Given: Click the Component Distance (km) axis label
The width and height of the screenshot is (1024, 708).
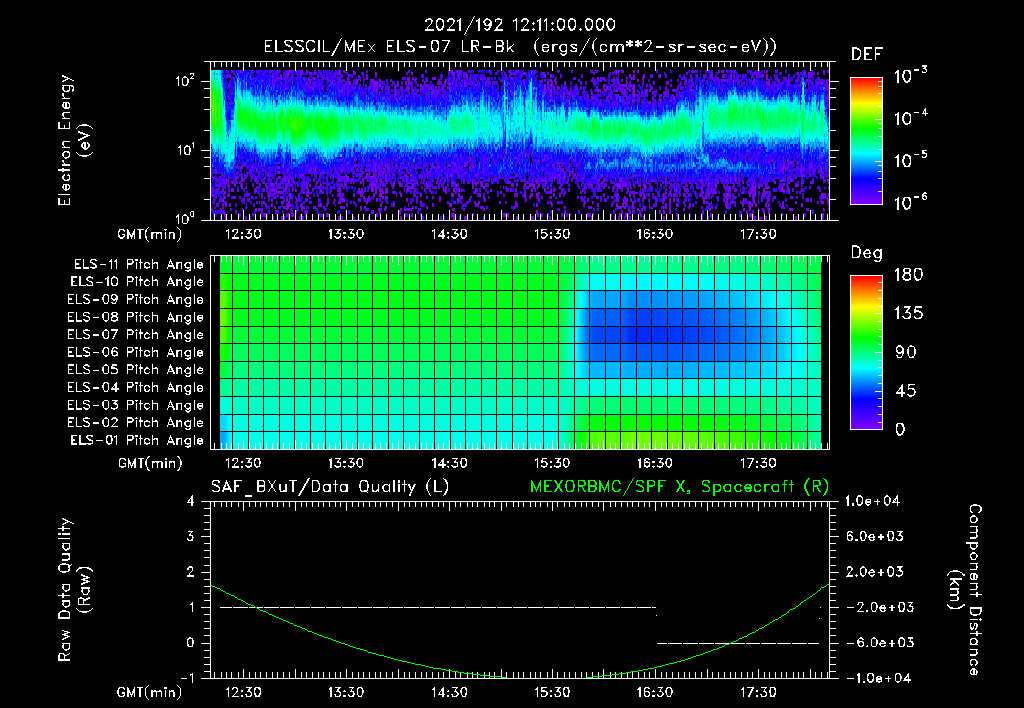Looking at the screenshot, I should [965, 590].
